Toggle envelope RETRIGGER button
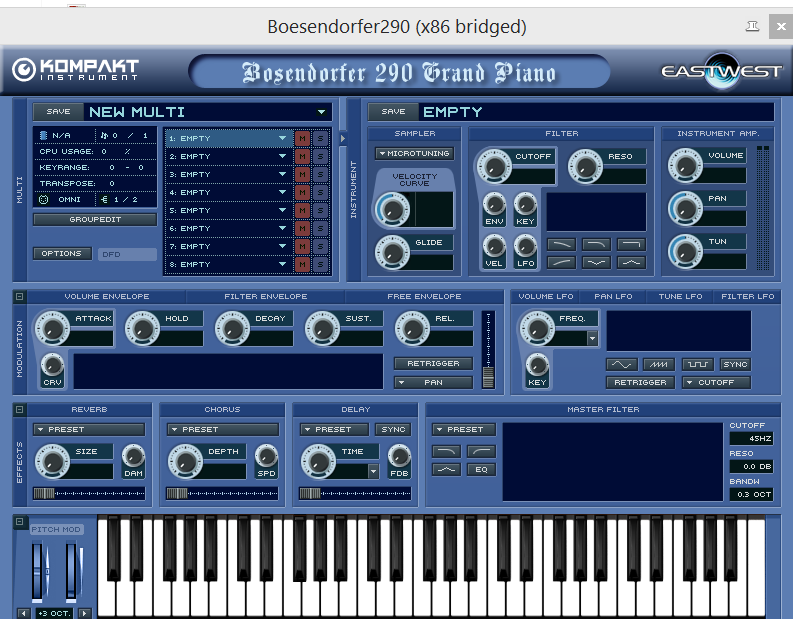Viewport: 793px width, 619px height. (x=433, y=364)
